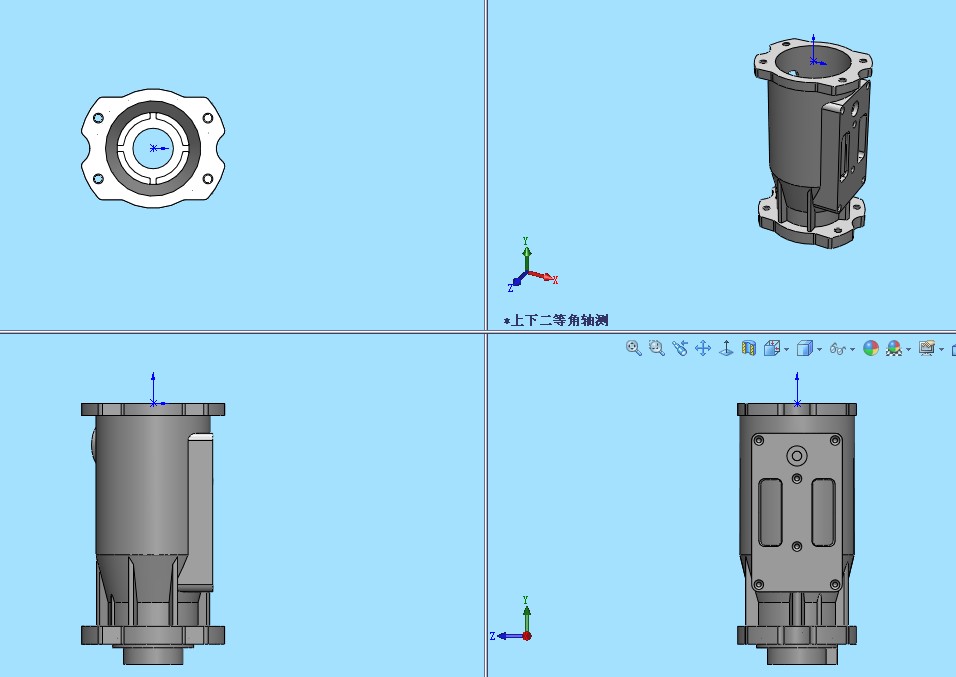This screenshot has width=956, height=677.
Task: Select the housing model in the isometric view
Action: 813,144
